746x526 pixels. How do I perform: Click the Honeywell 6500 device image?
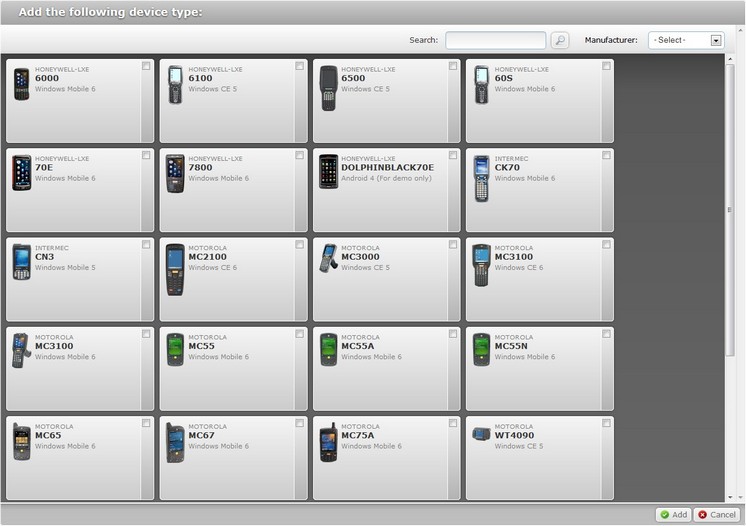point(328,88)
